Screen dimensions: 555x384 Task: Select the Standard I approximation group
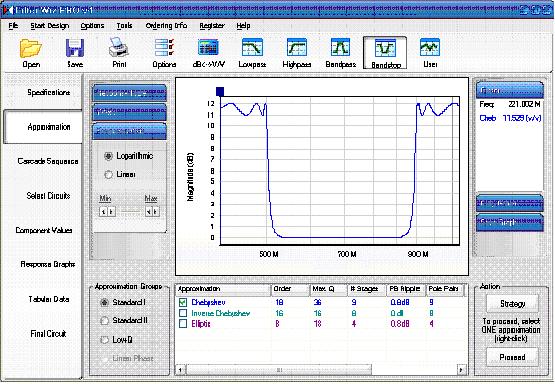click(104, 303)
